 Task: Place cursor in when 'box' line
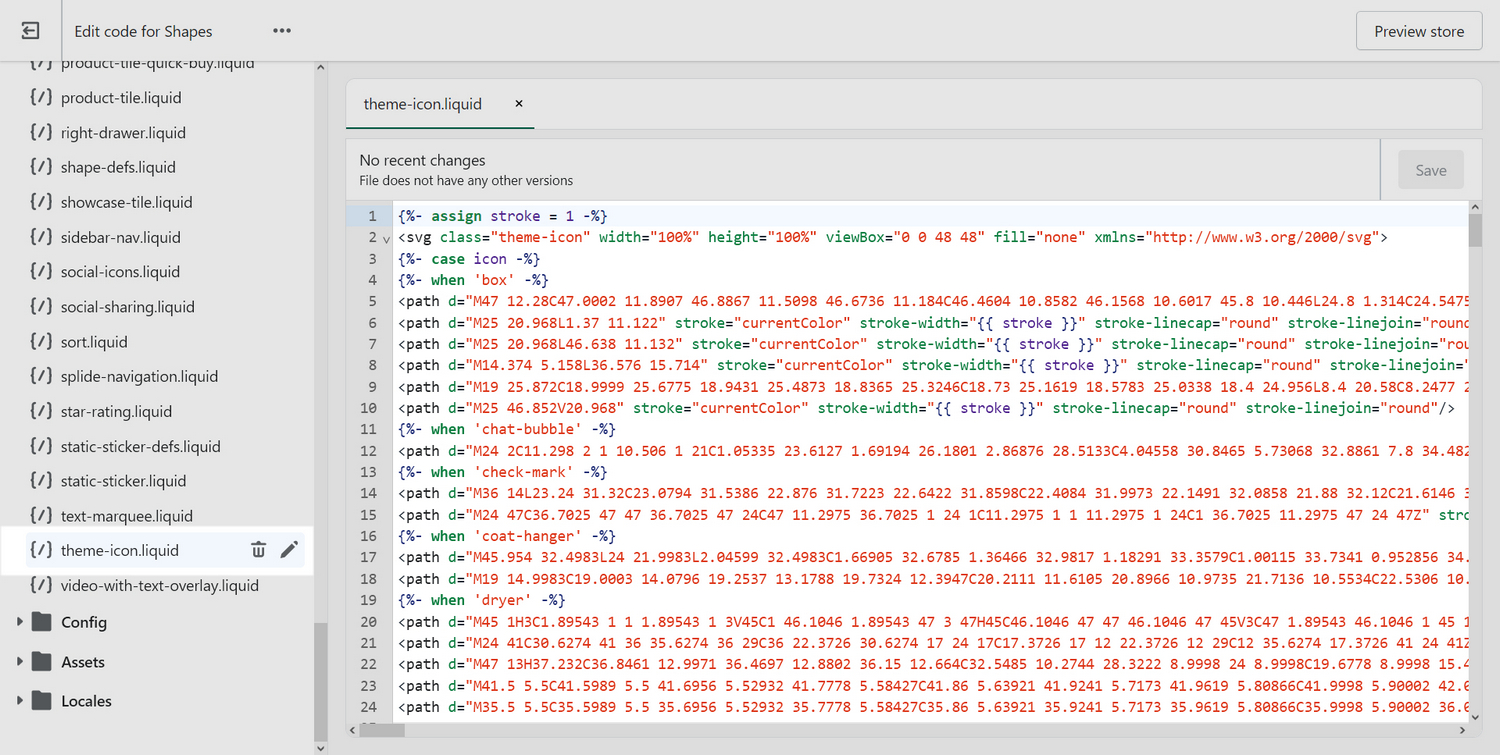[473, 280]
